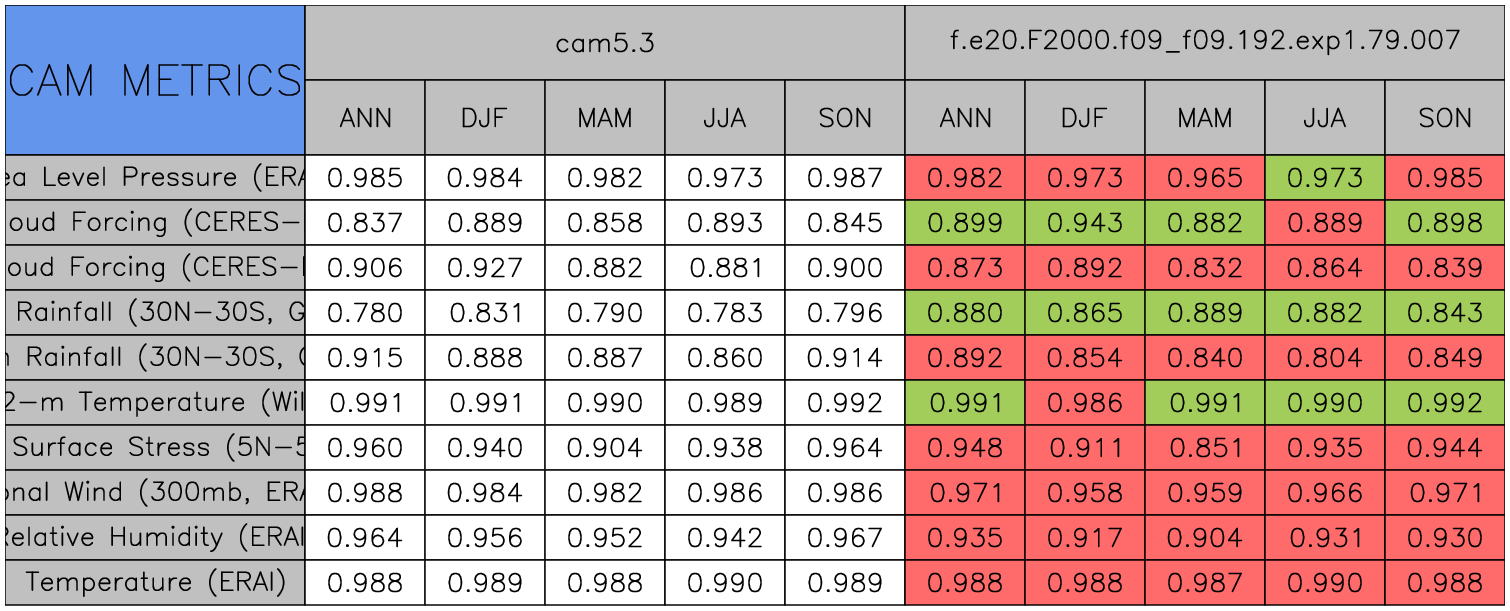Viewport: 1510px width, 611px height.
Task: Select the red 0.851 cell
Action: pyautogui.click(x=1205, y=448)
